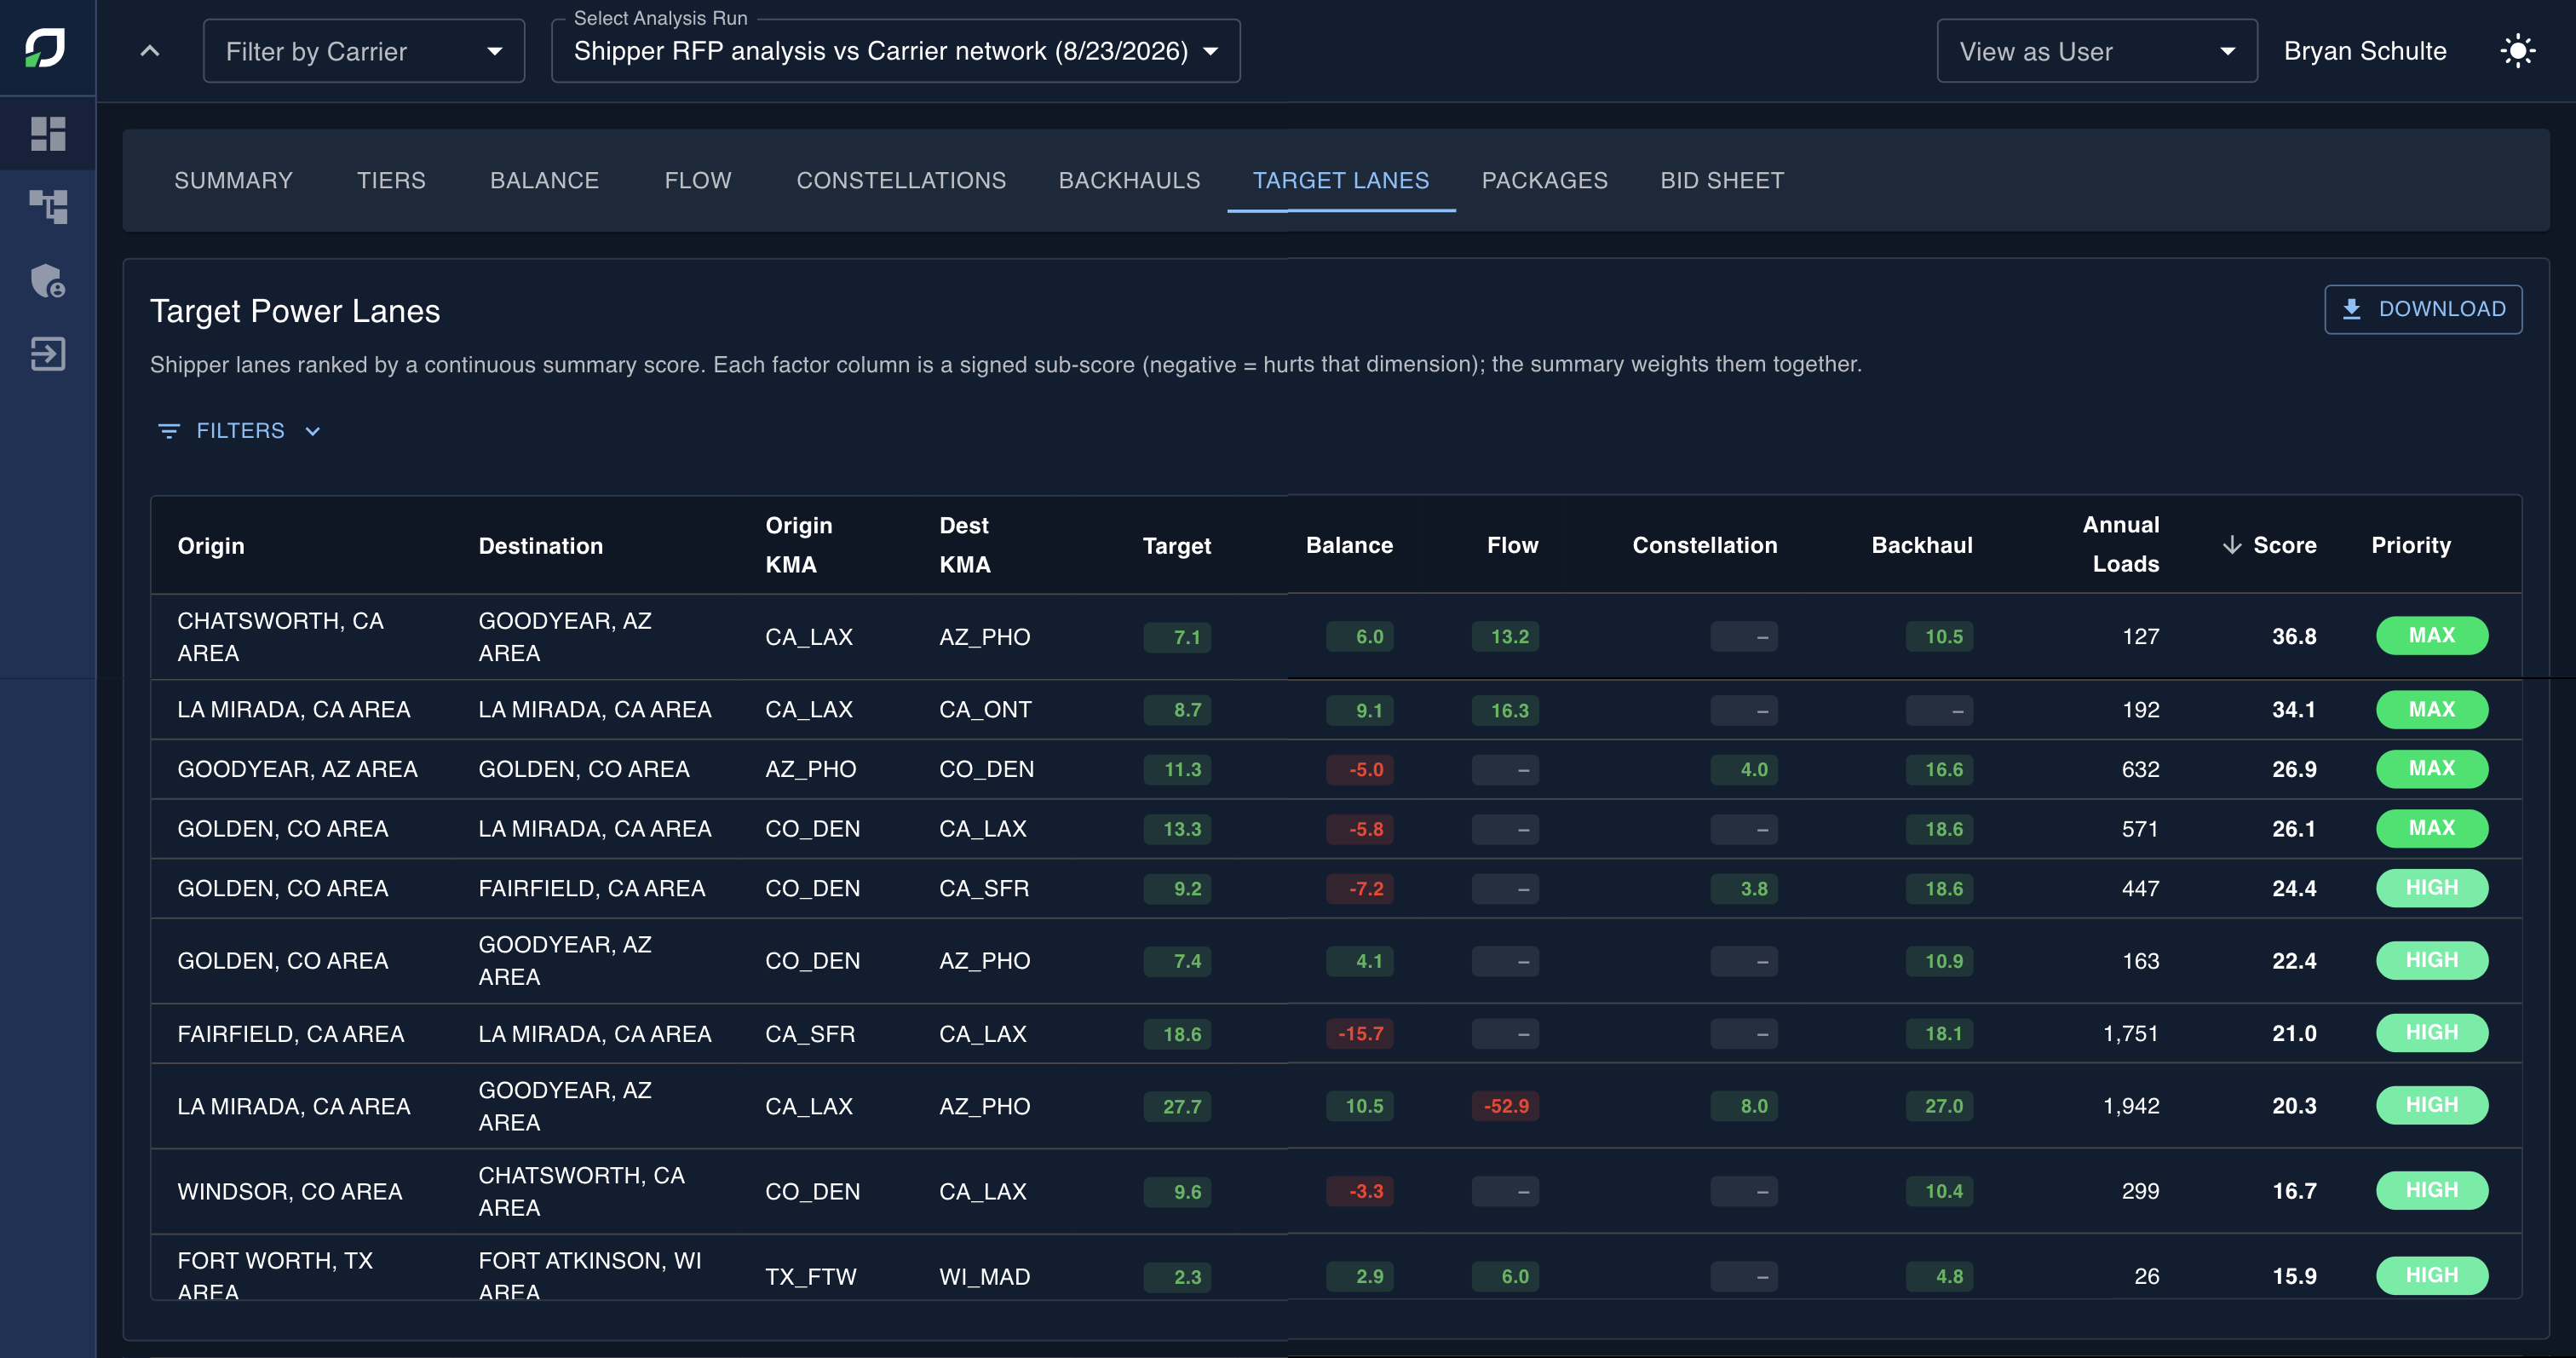Click HIGH badge in the 24.4 score row
The height and width of the screenshot is (1358, 2576).
2432,888
